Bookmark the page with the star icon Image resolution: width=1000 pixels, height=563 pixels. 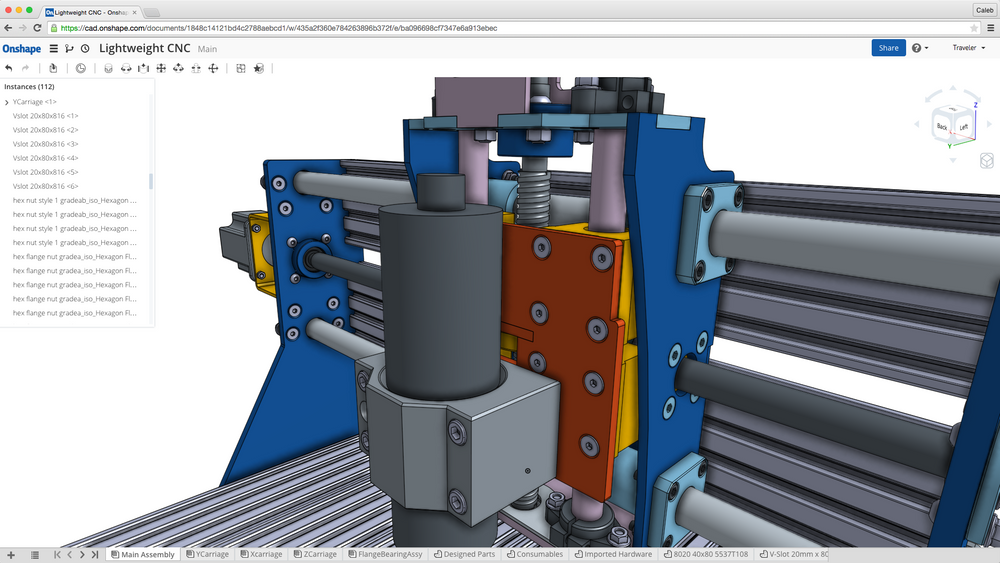click(x=974, y=28)
